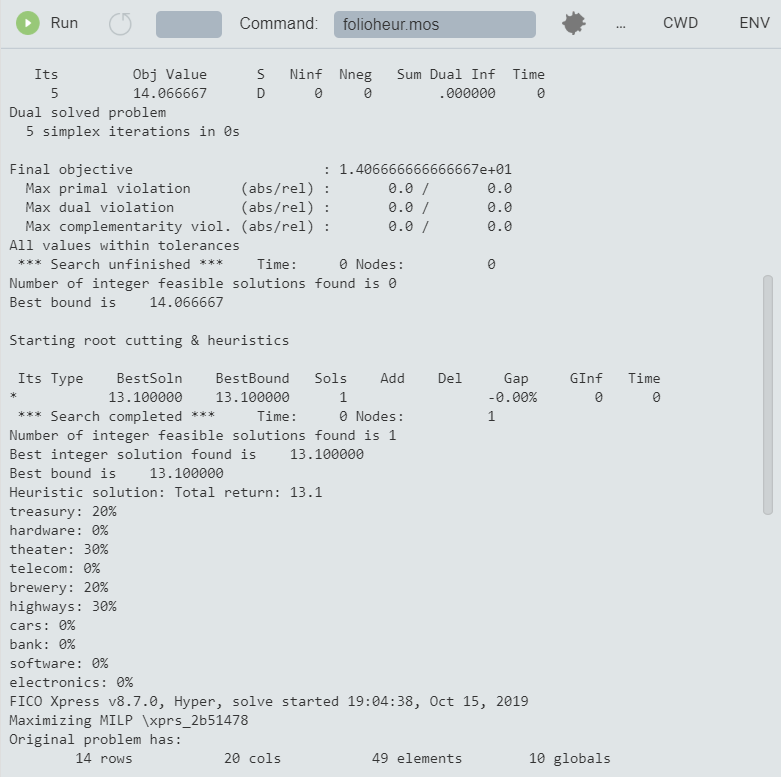Click the Gap value '-0.00%'
The height and width of the screenshot is (777, 781).
(x=513, y=397)
